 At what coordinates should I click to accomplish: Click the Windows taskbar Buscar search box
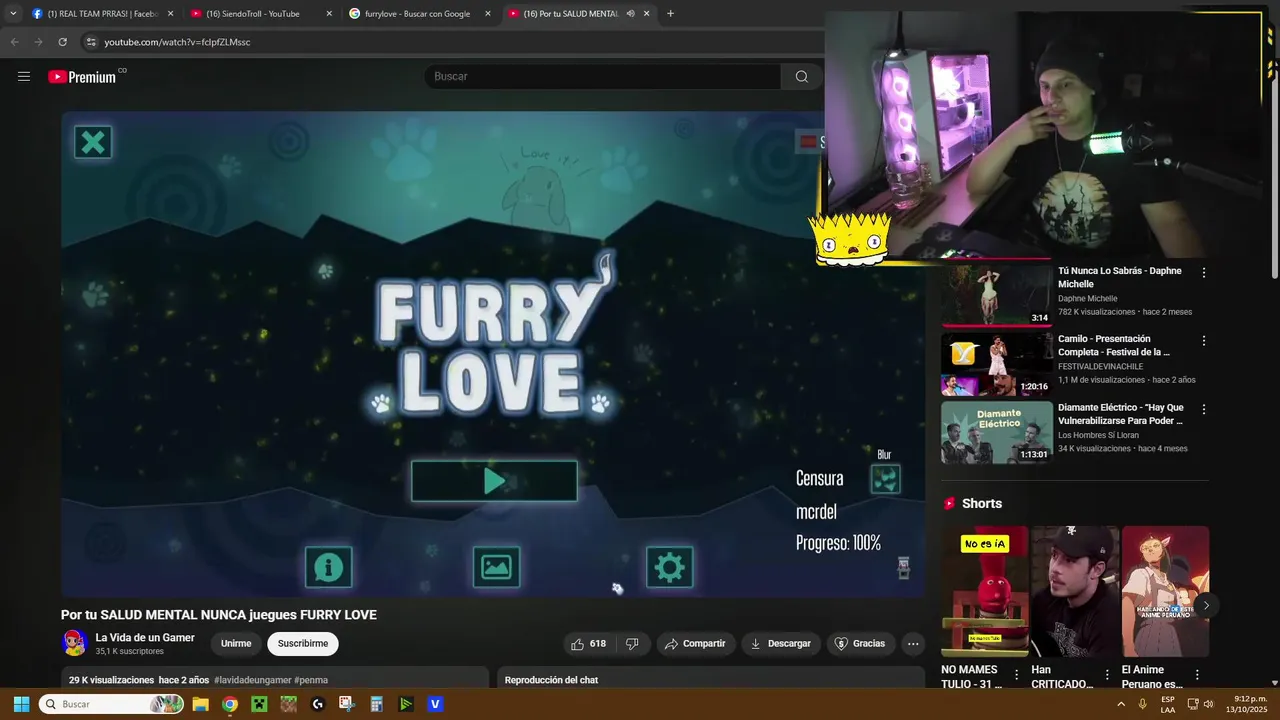(112, 704)
